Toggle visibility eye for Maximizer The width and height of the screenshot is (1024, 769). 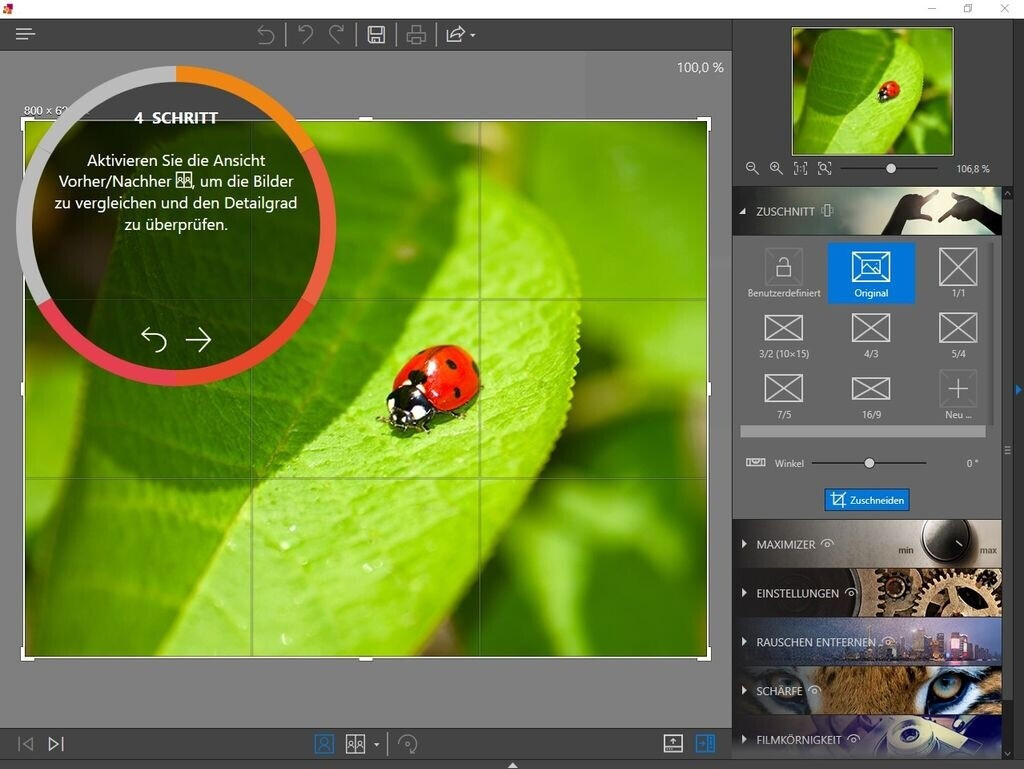click(x=827, y=545)
